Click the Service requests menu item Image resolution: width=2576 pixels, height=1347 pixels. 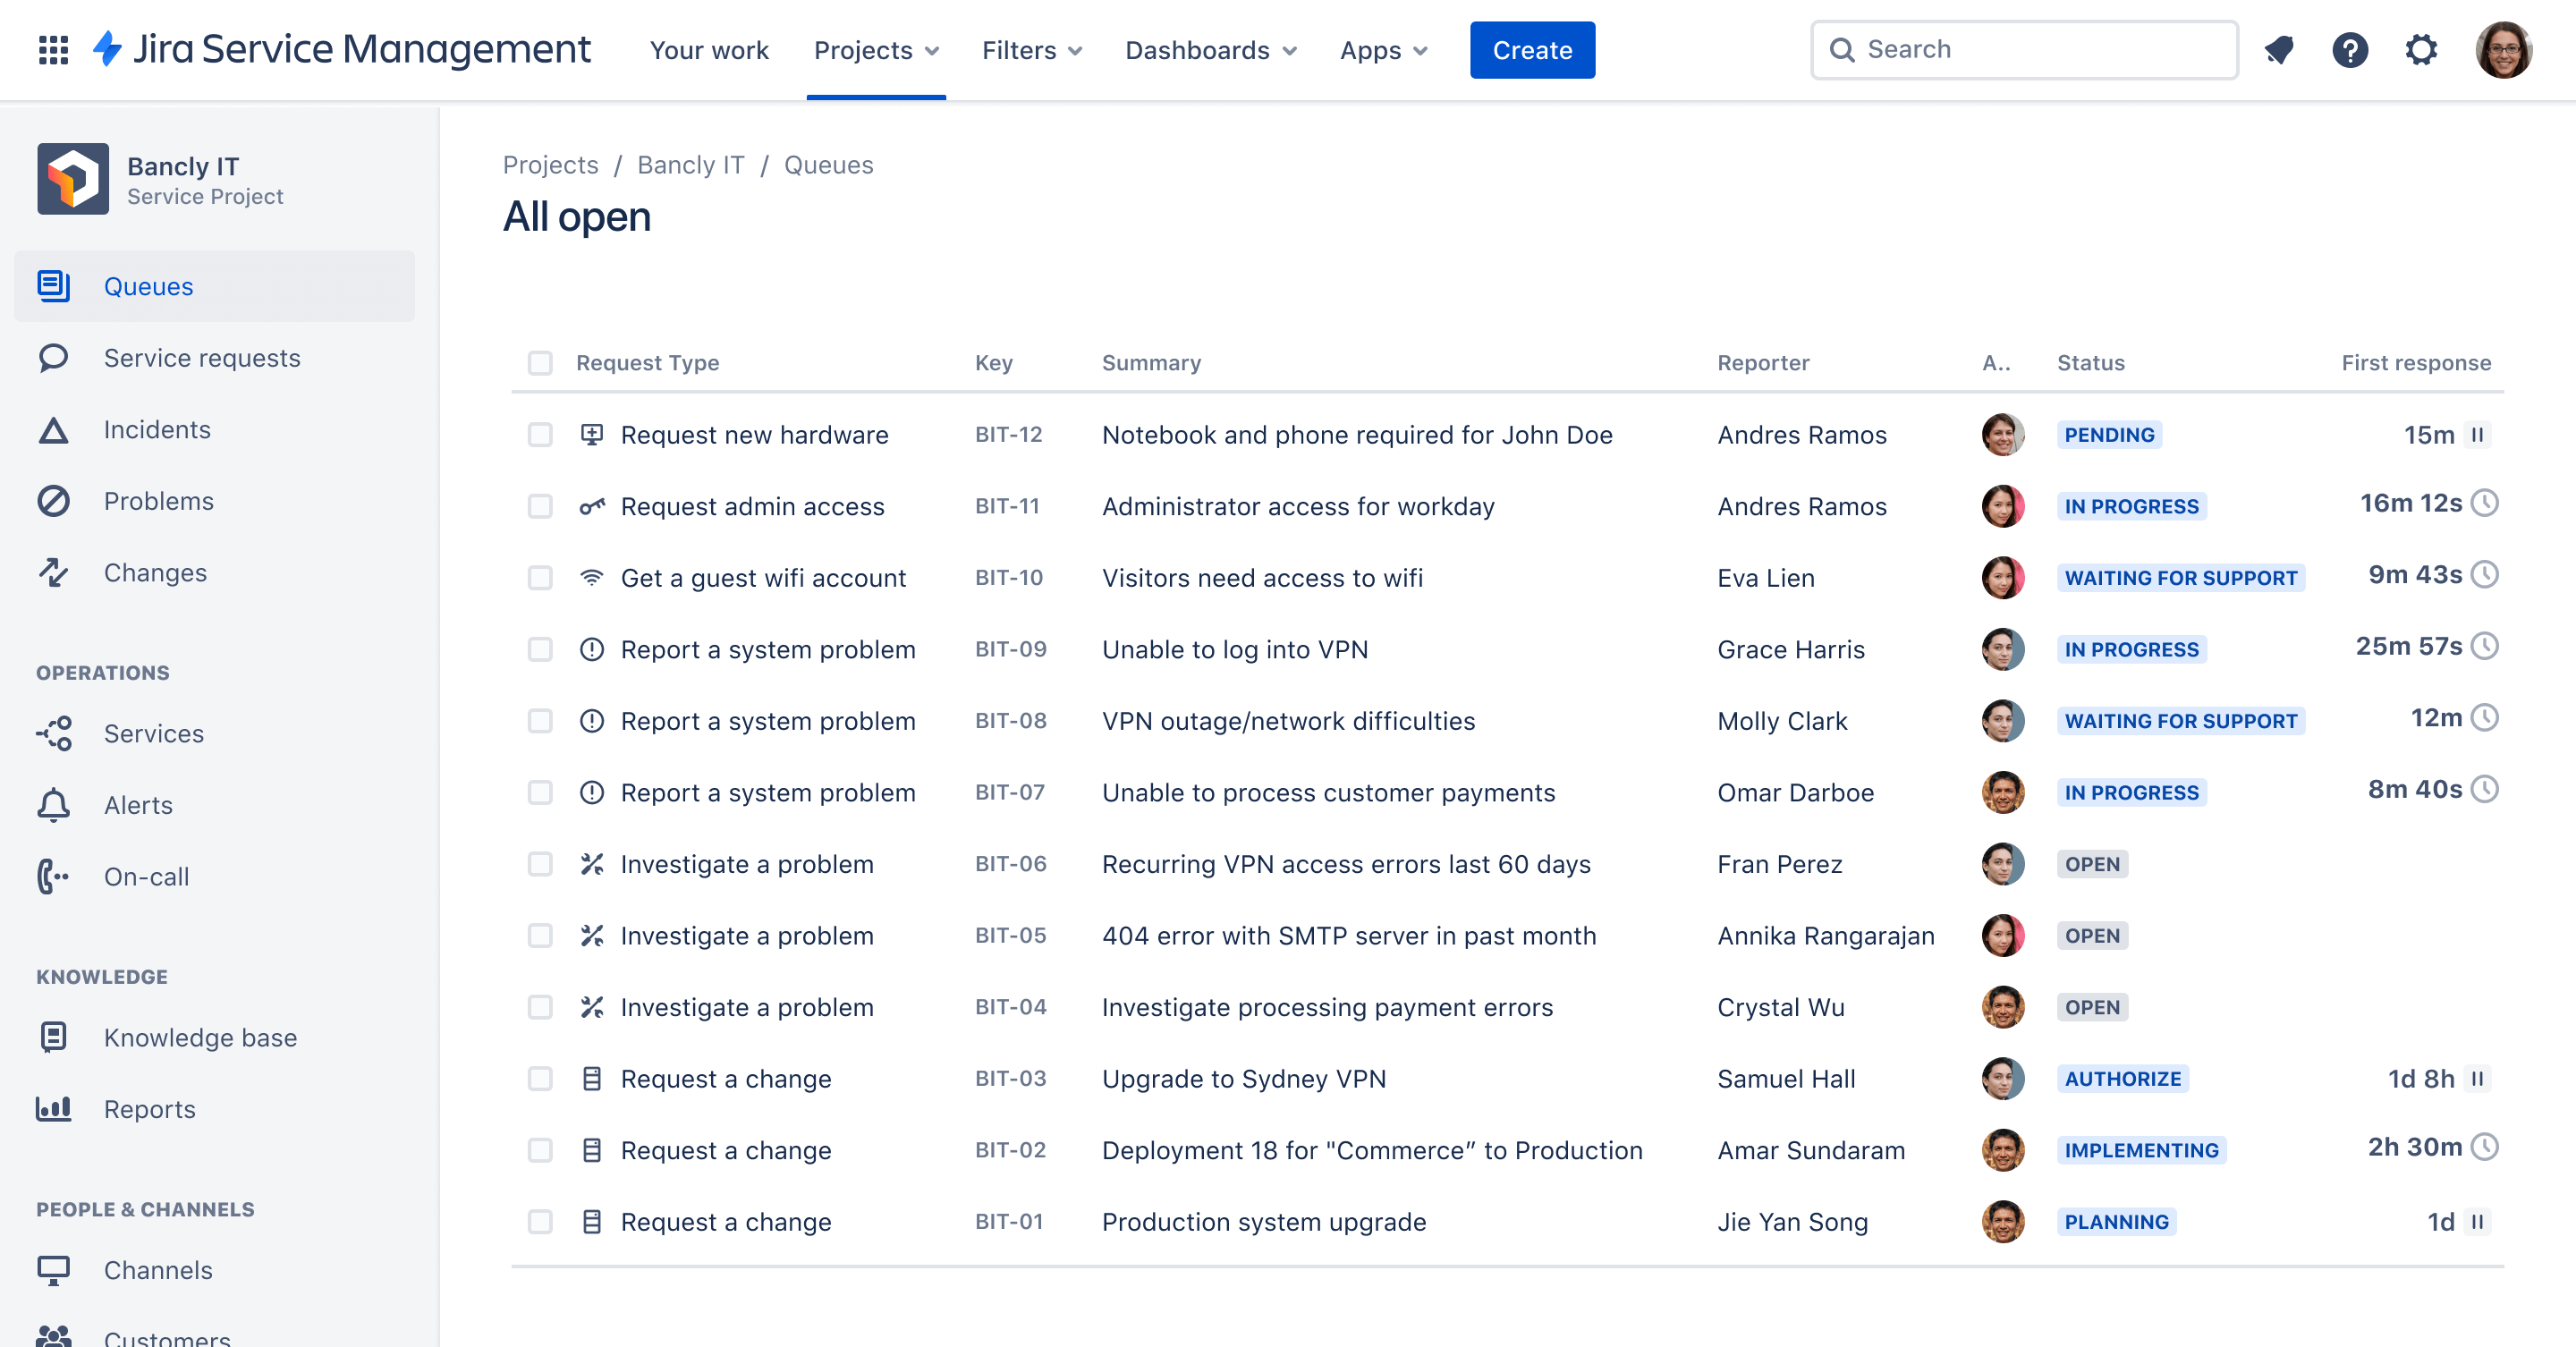203,358
